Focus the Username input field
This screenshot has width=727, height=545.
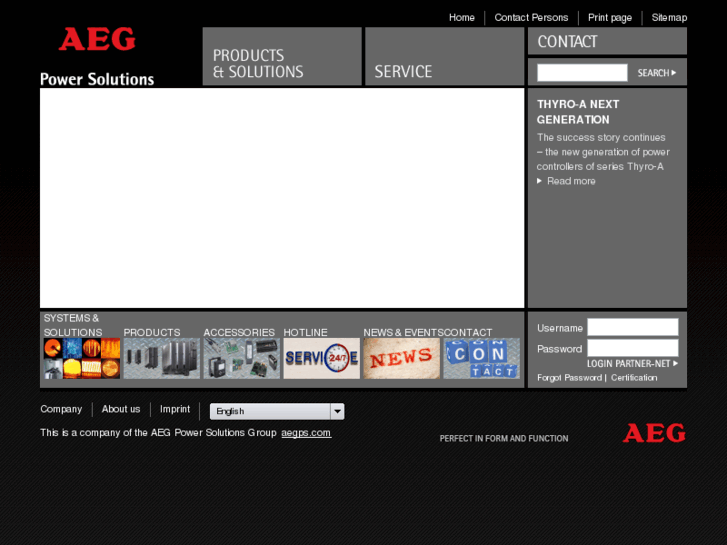point(633,327)
